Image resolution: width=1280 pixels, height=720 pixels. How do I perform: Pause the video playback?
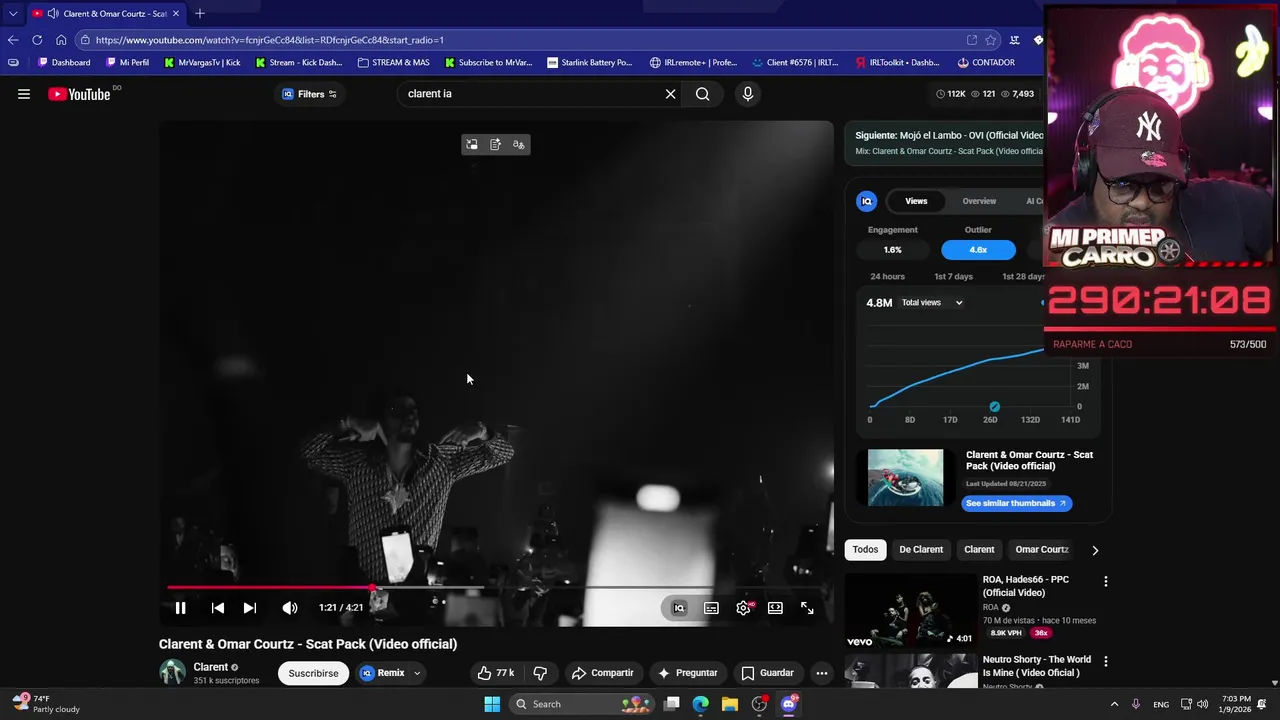click(181, 608)
